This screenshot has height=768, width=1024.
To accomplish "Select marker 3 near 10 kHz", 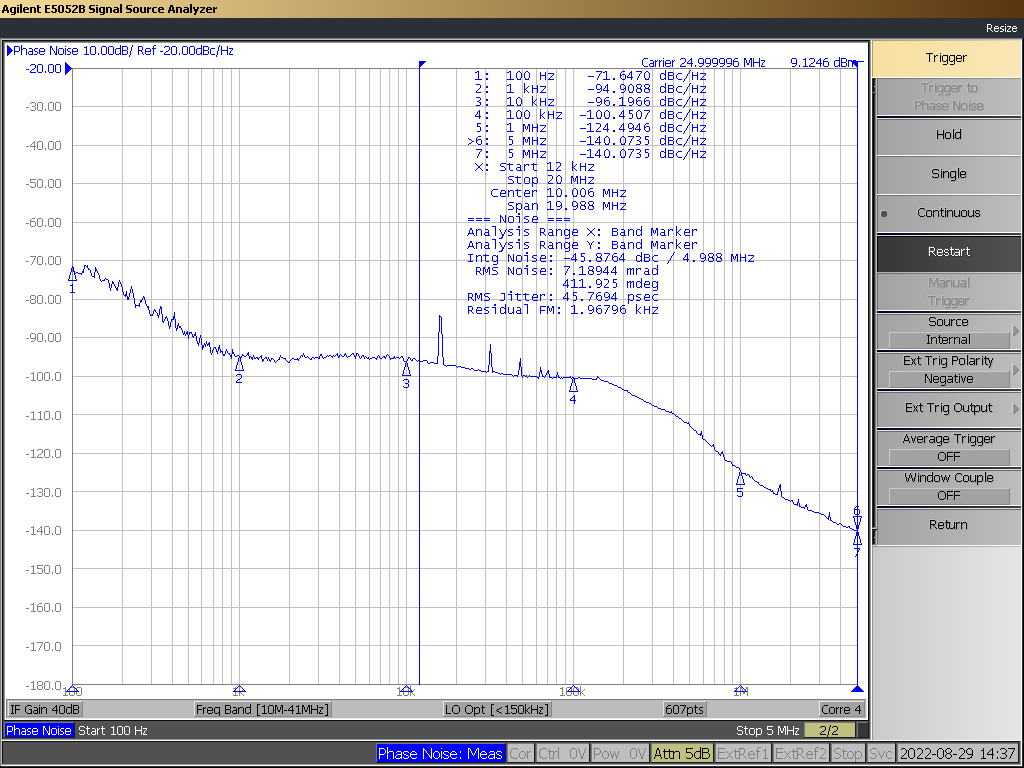I will tap(406, 369).
